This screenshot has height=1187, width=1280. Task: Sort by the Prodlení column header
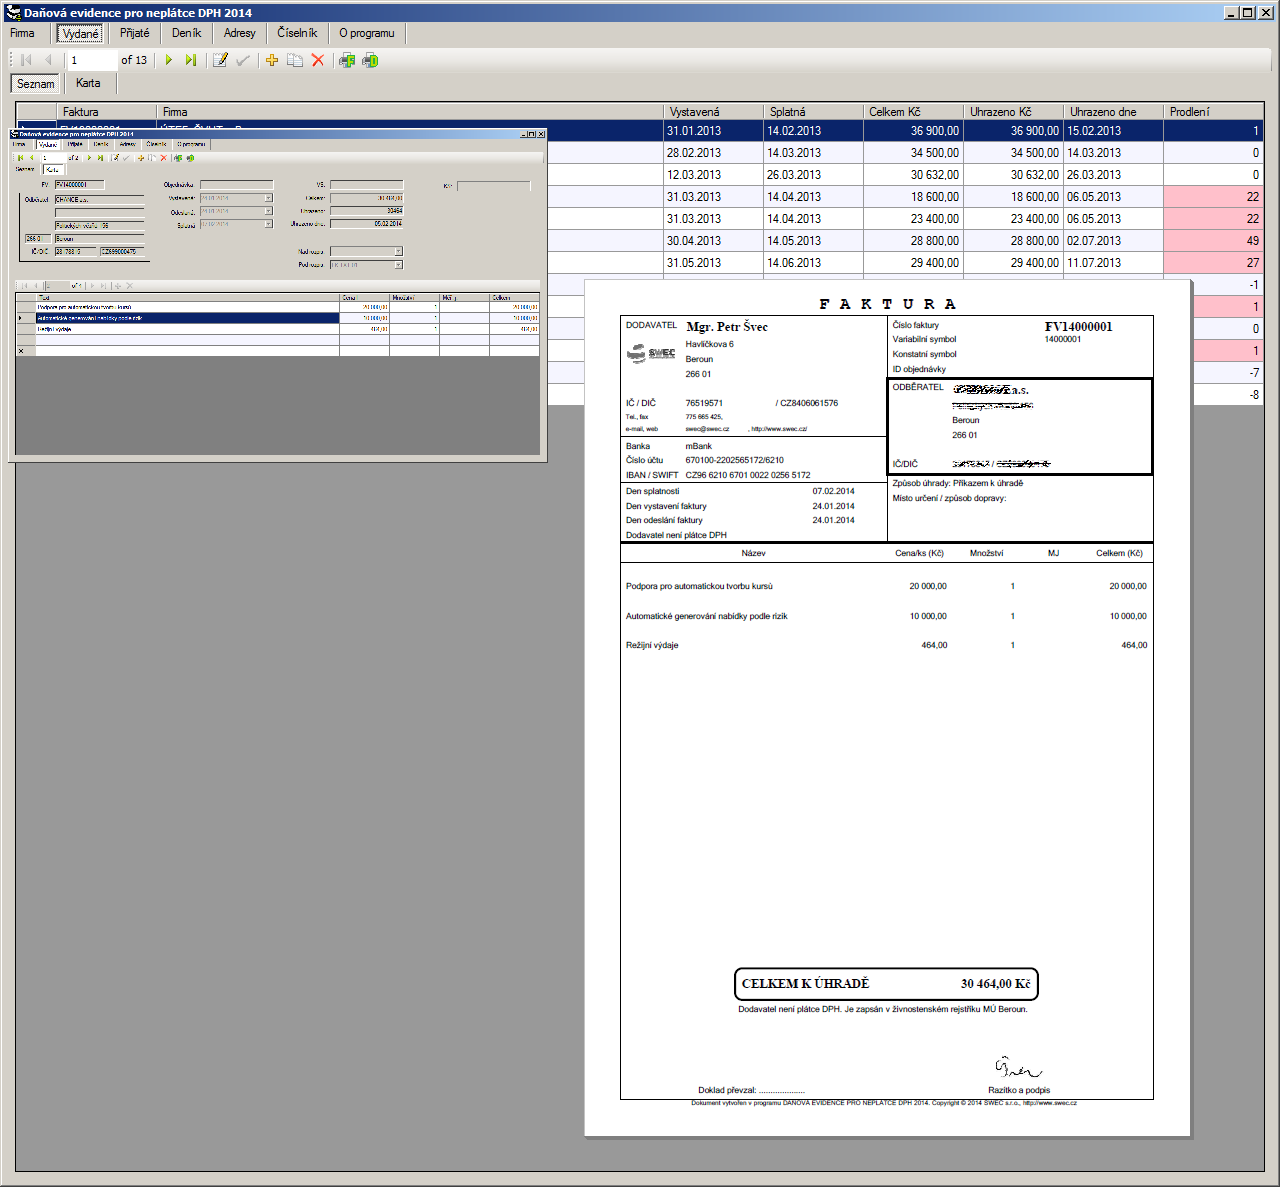pos(1214,112)
